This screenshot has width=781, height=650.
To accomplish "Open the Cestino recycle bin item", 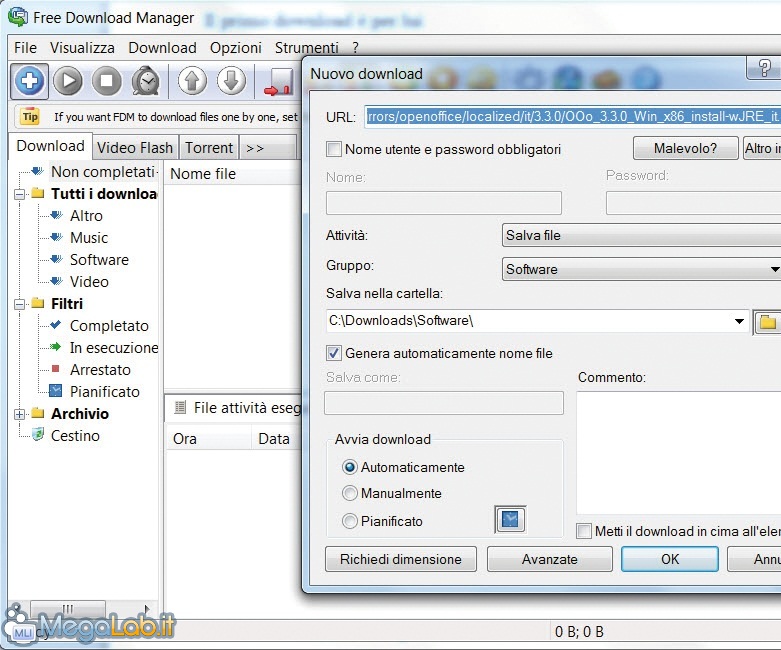I will click(x=75, y=436).
